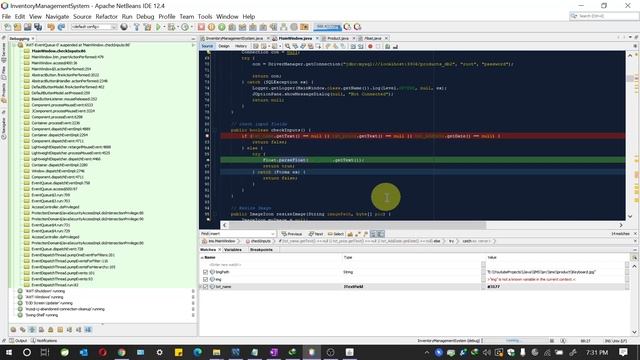Open the Navigate menu

pyautogui.click(x=57, y=16)
